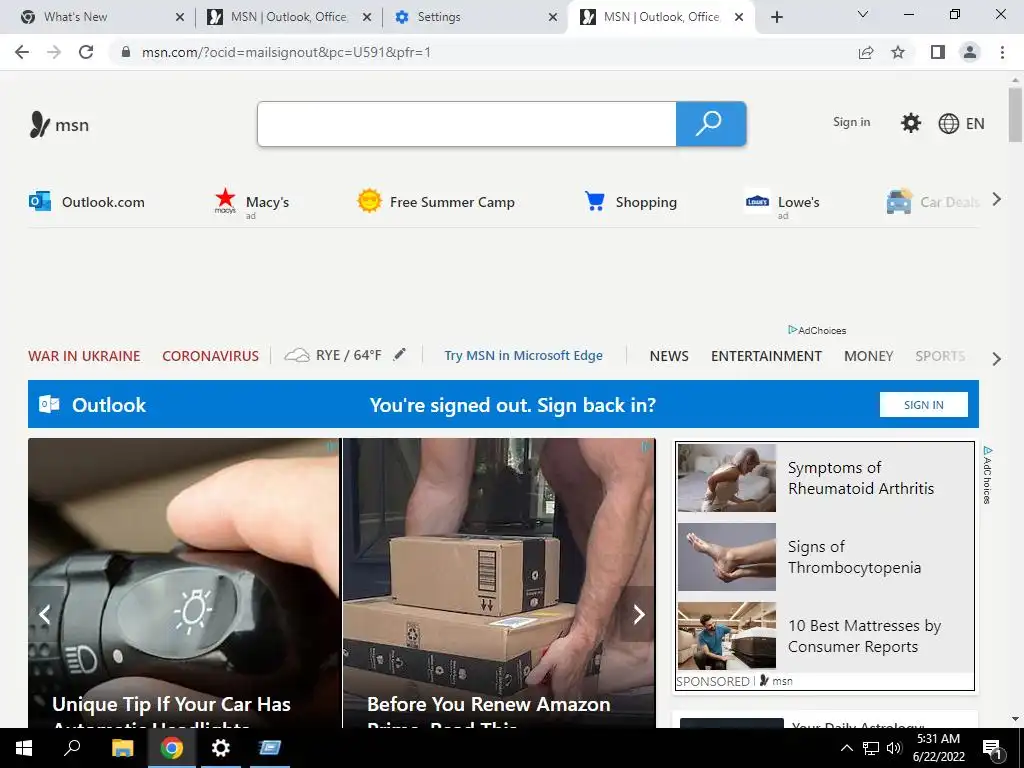1024x768 pixels.
Task: Click the blue search magnifier button
Action: tap(711, 123)
